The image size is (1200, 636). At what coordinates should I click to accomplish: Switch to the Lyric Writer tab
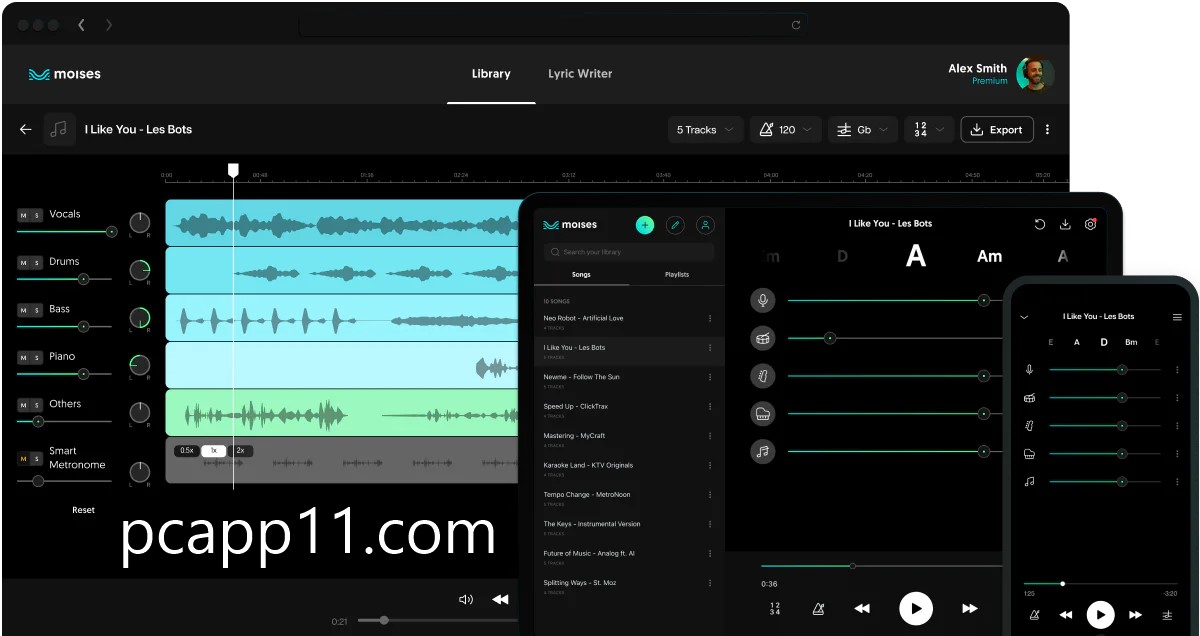click(580, 74)
